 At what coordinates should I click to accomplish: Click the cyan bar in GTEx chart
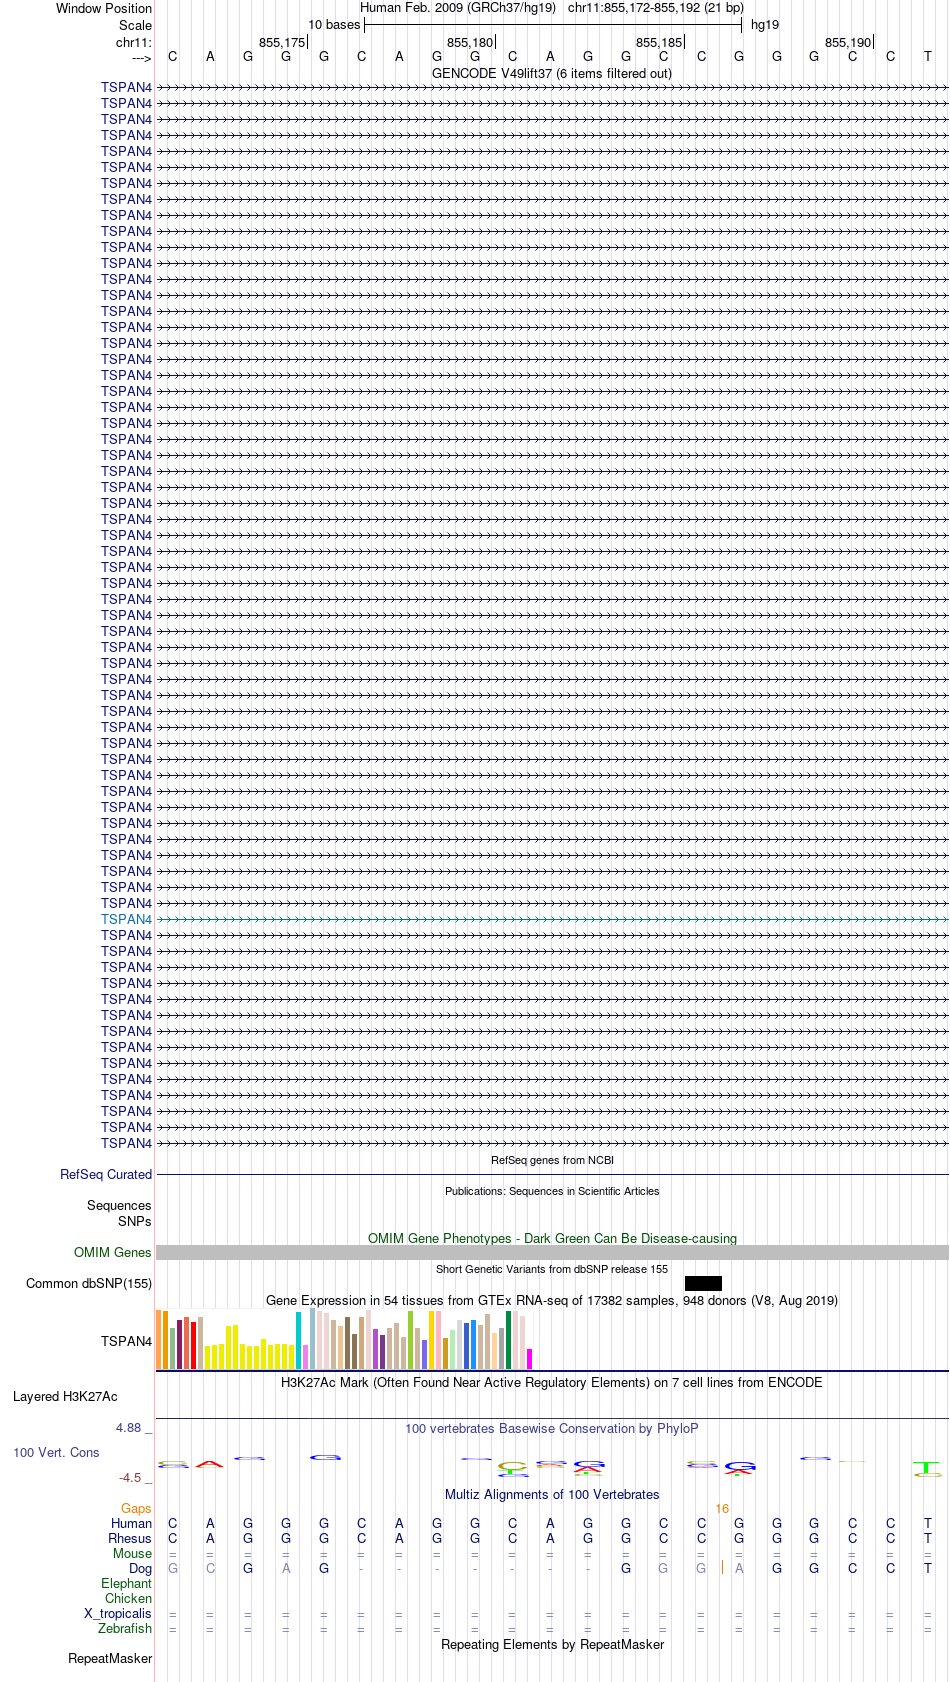299,1340
